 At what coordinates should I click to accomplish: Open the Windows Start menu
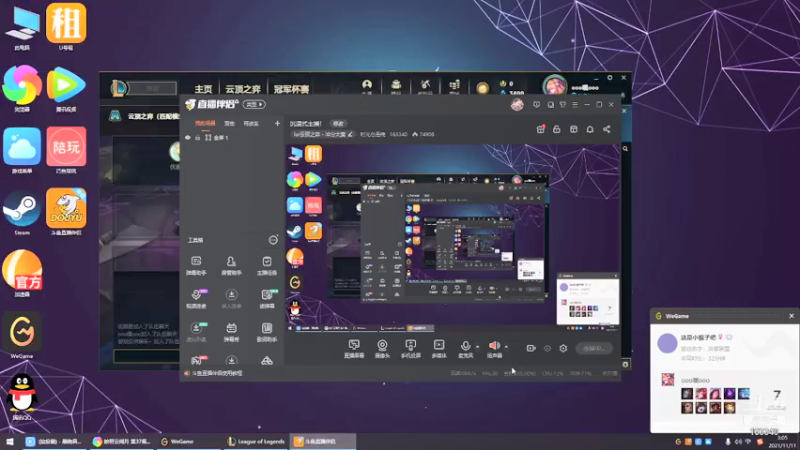tap(9, 441)
